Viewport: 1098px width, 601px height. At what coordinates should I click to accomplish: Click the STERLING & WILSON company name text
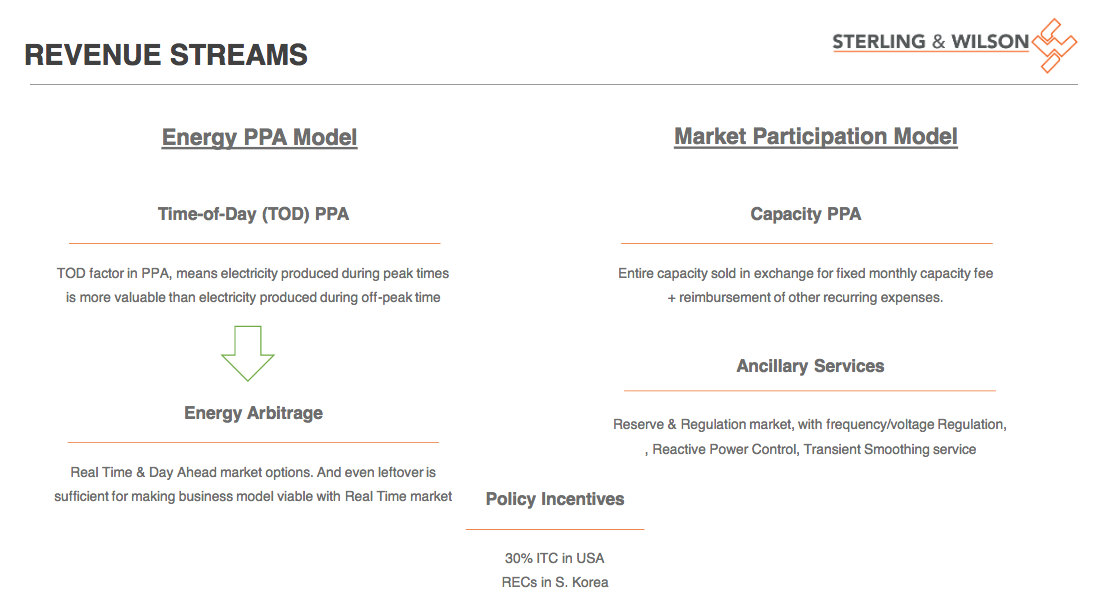[x=930, y=41]
